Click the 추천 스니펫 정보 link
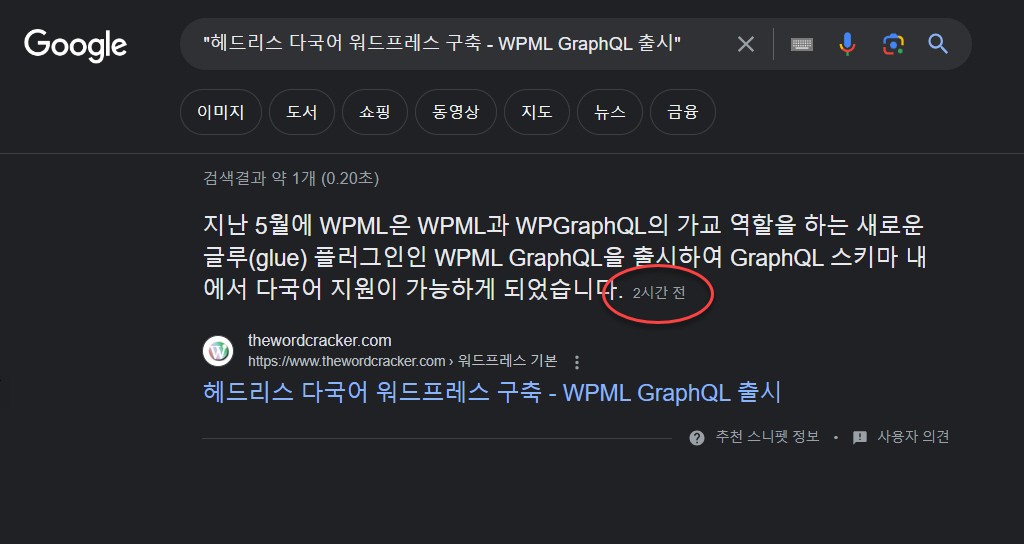 767,437
